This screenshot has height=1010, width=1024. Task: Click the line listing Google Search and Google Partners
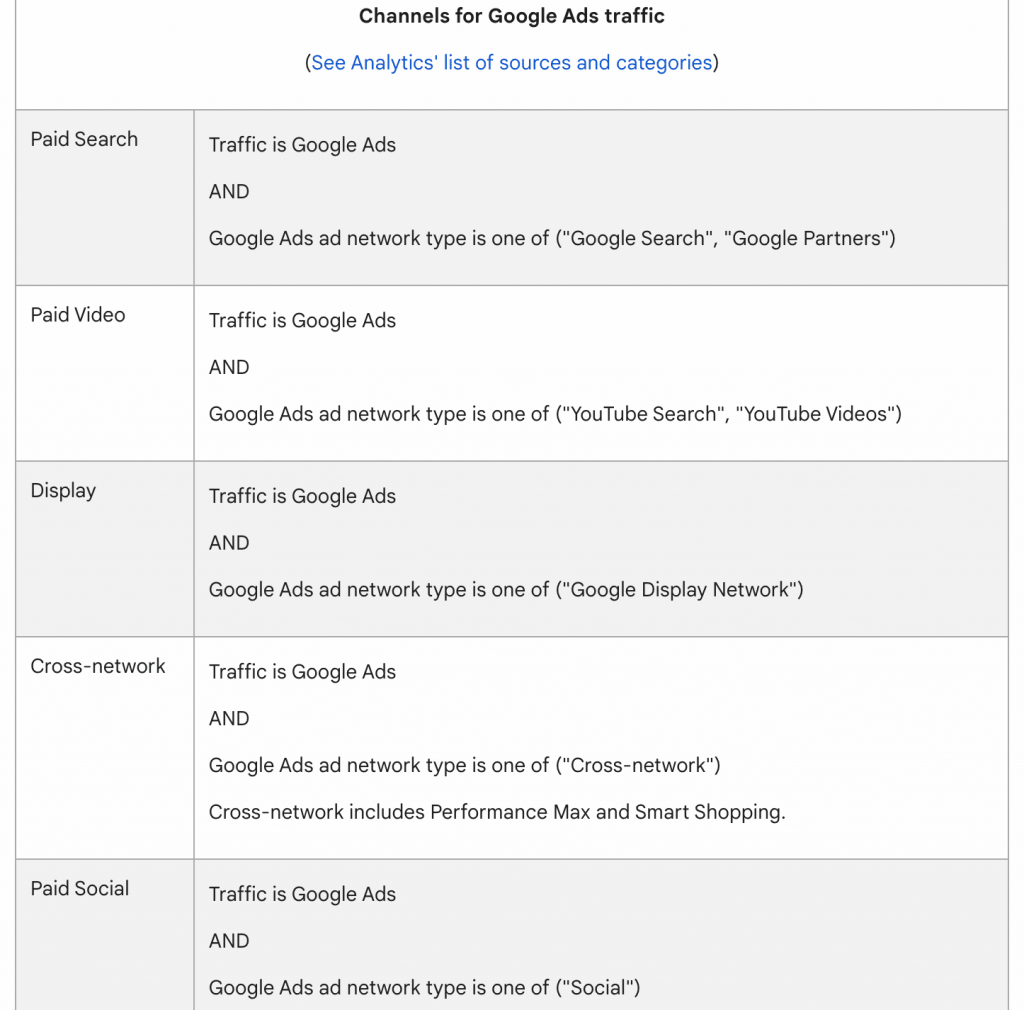[552, 239]
